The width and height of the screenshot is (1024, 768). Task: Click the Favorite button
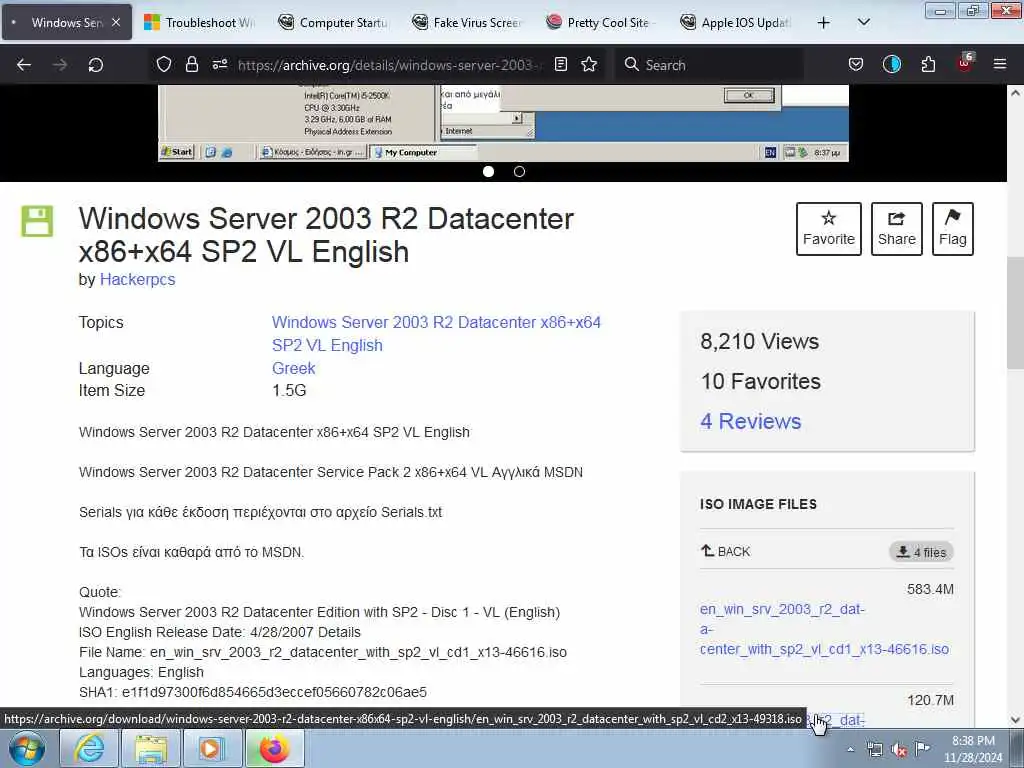point(829,229)
